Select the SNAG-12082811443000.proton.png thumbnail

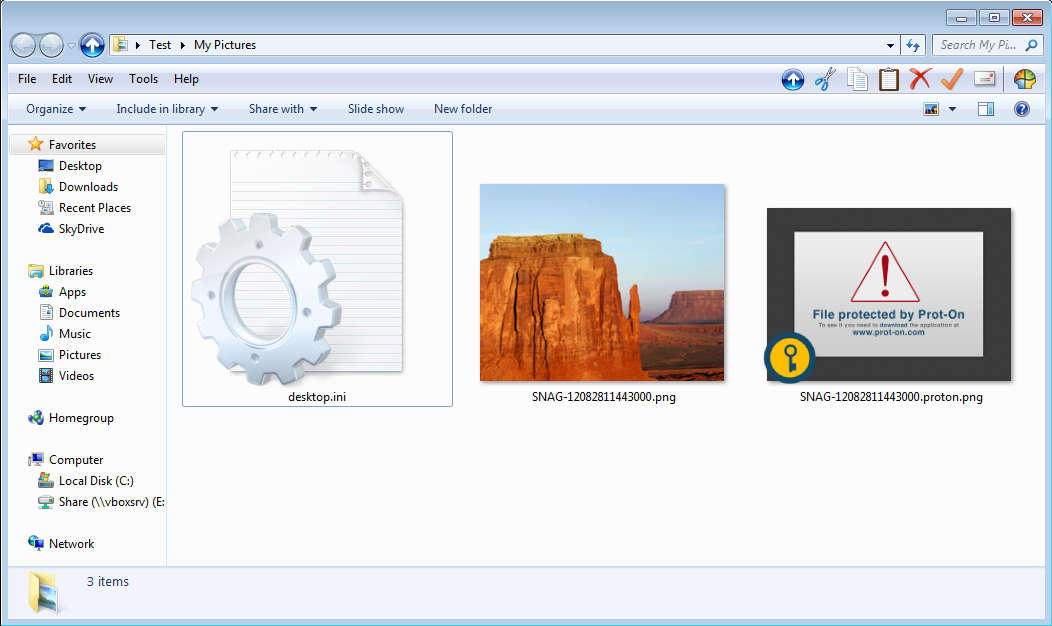[889, 295]
